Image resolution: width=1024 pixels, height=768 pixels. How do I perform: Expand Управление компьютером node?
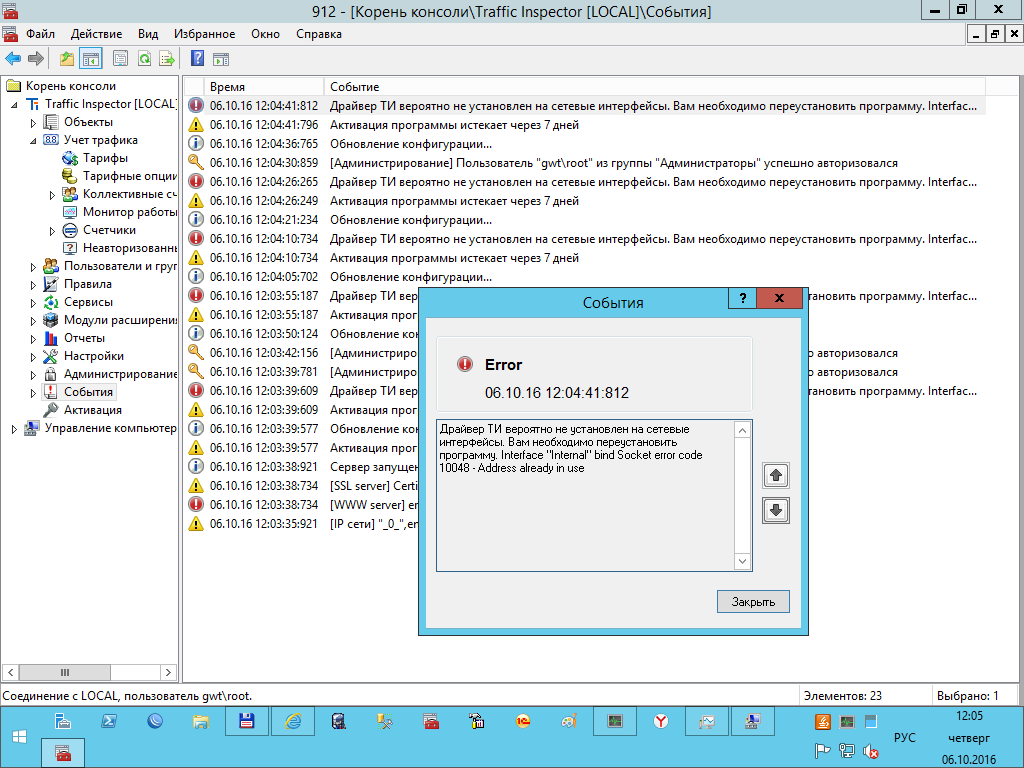(x=14, y=429)
